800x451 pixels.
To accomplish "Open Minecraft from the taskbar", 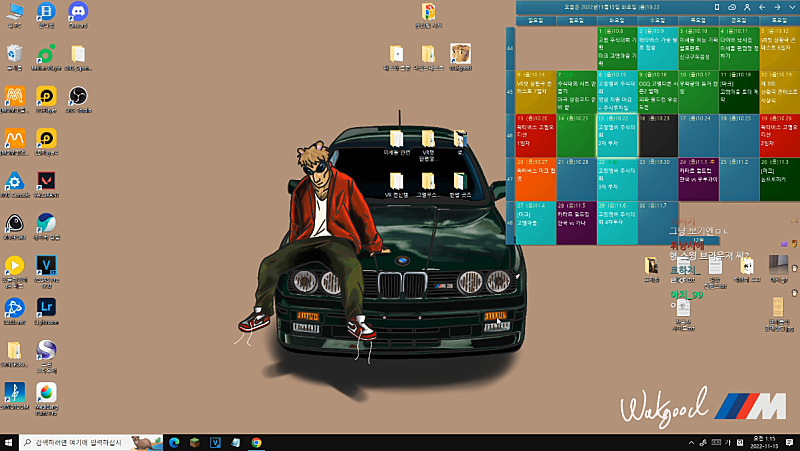I will pos(194,441).
